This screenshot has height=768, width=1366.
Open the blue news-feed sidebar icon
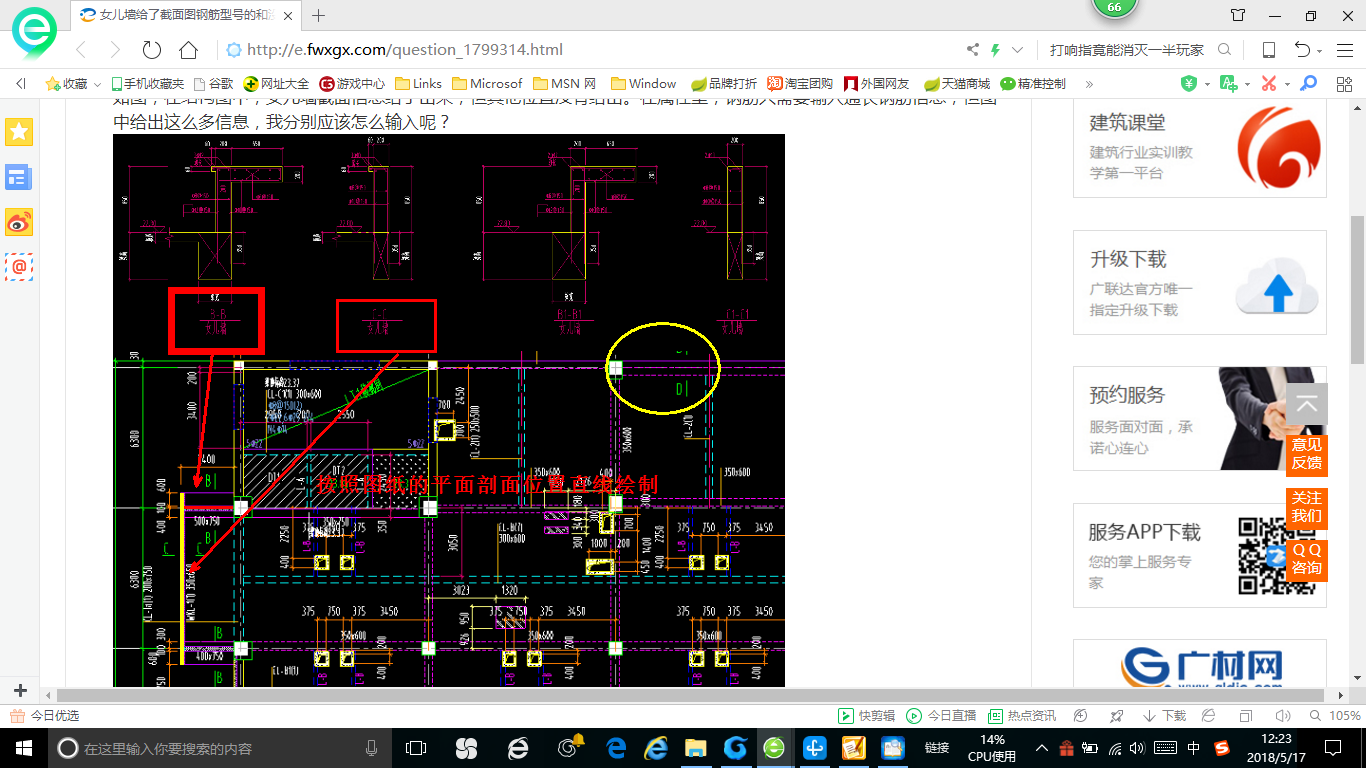coord(19,177)
